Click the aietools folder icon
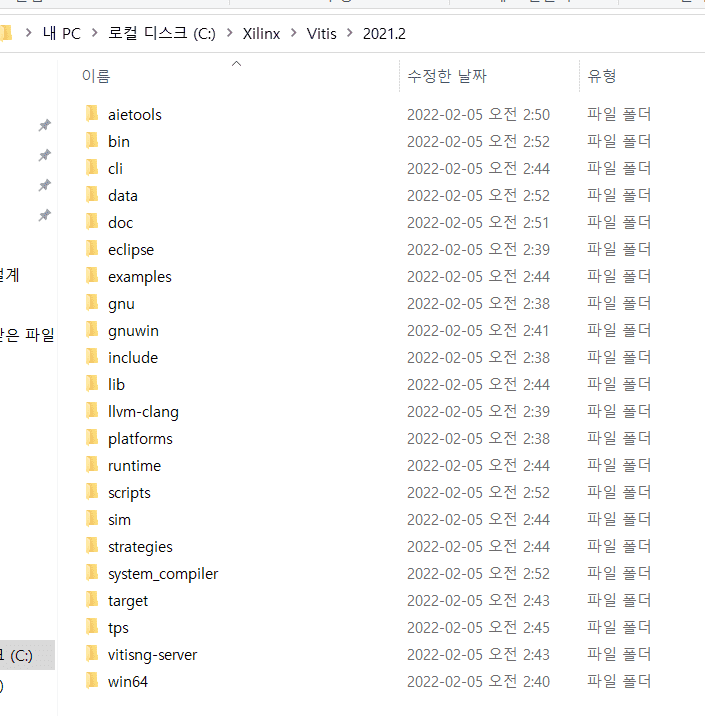The image size is (705, 716). (x=92, y=114)
